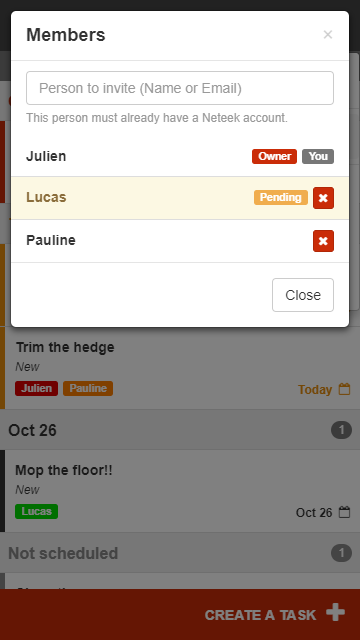Click the You badge next to Julien

(x=318, y=156)
